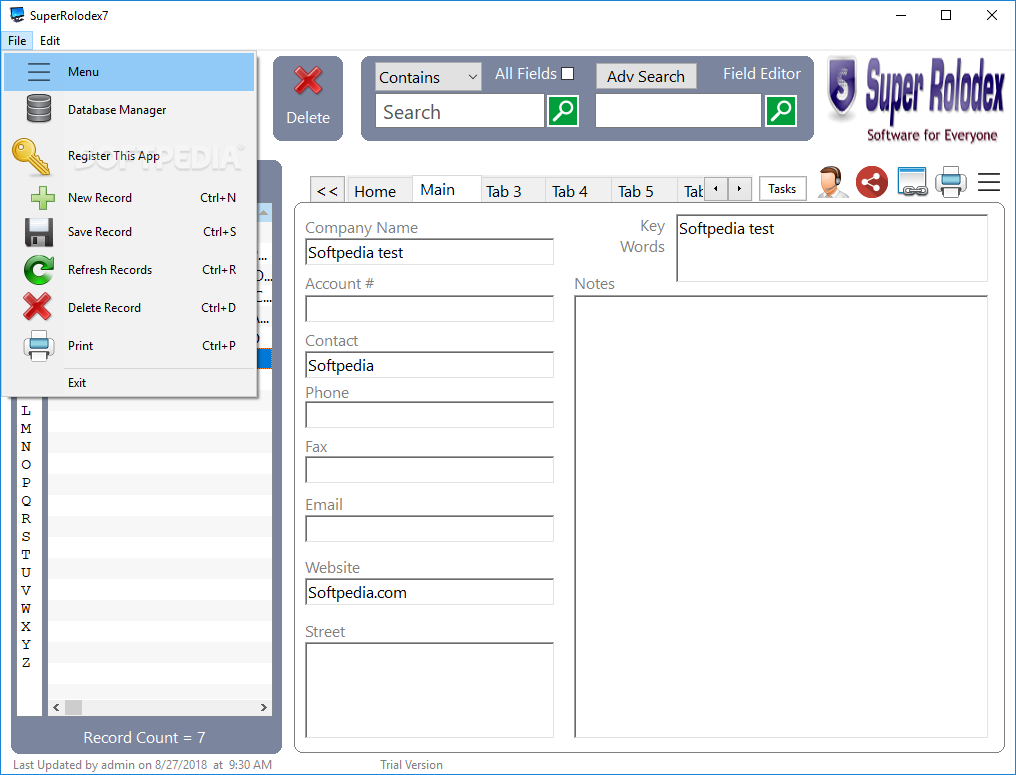
Task: Open the Edit menu
Action: (50, 40)
